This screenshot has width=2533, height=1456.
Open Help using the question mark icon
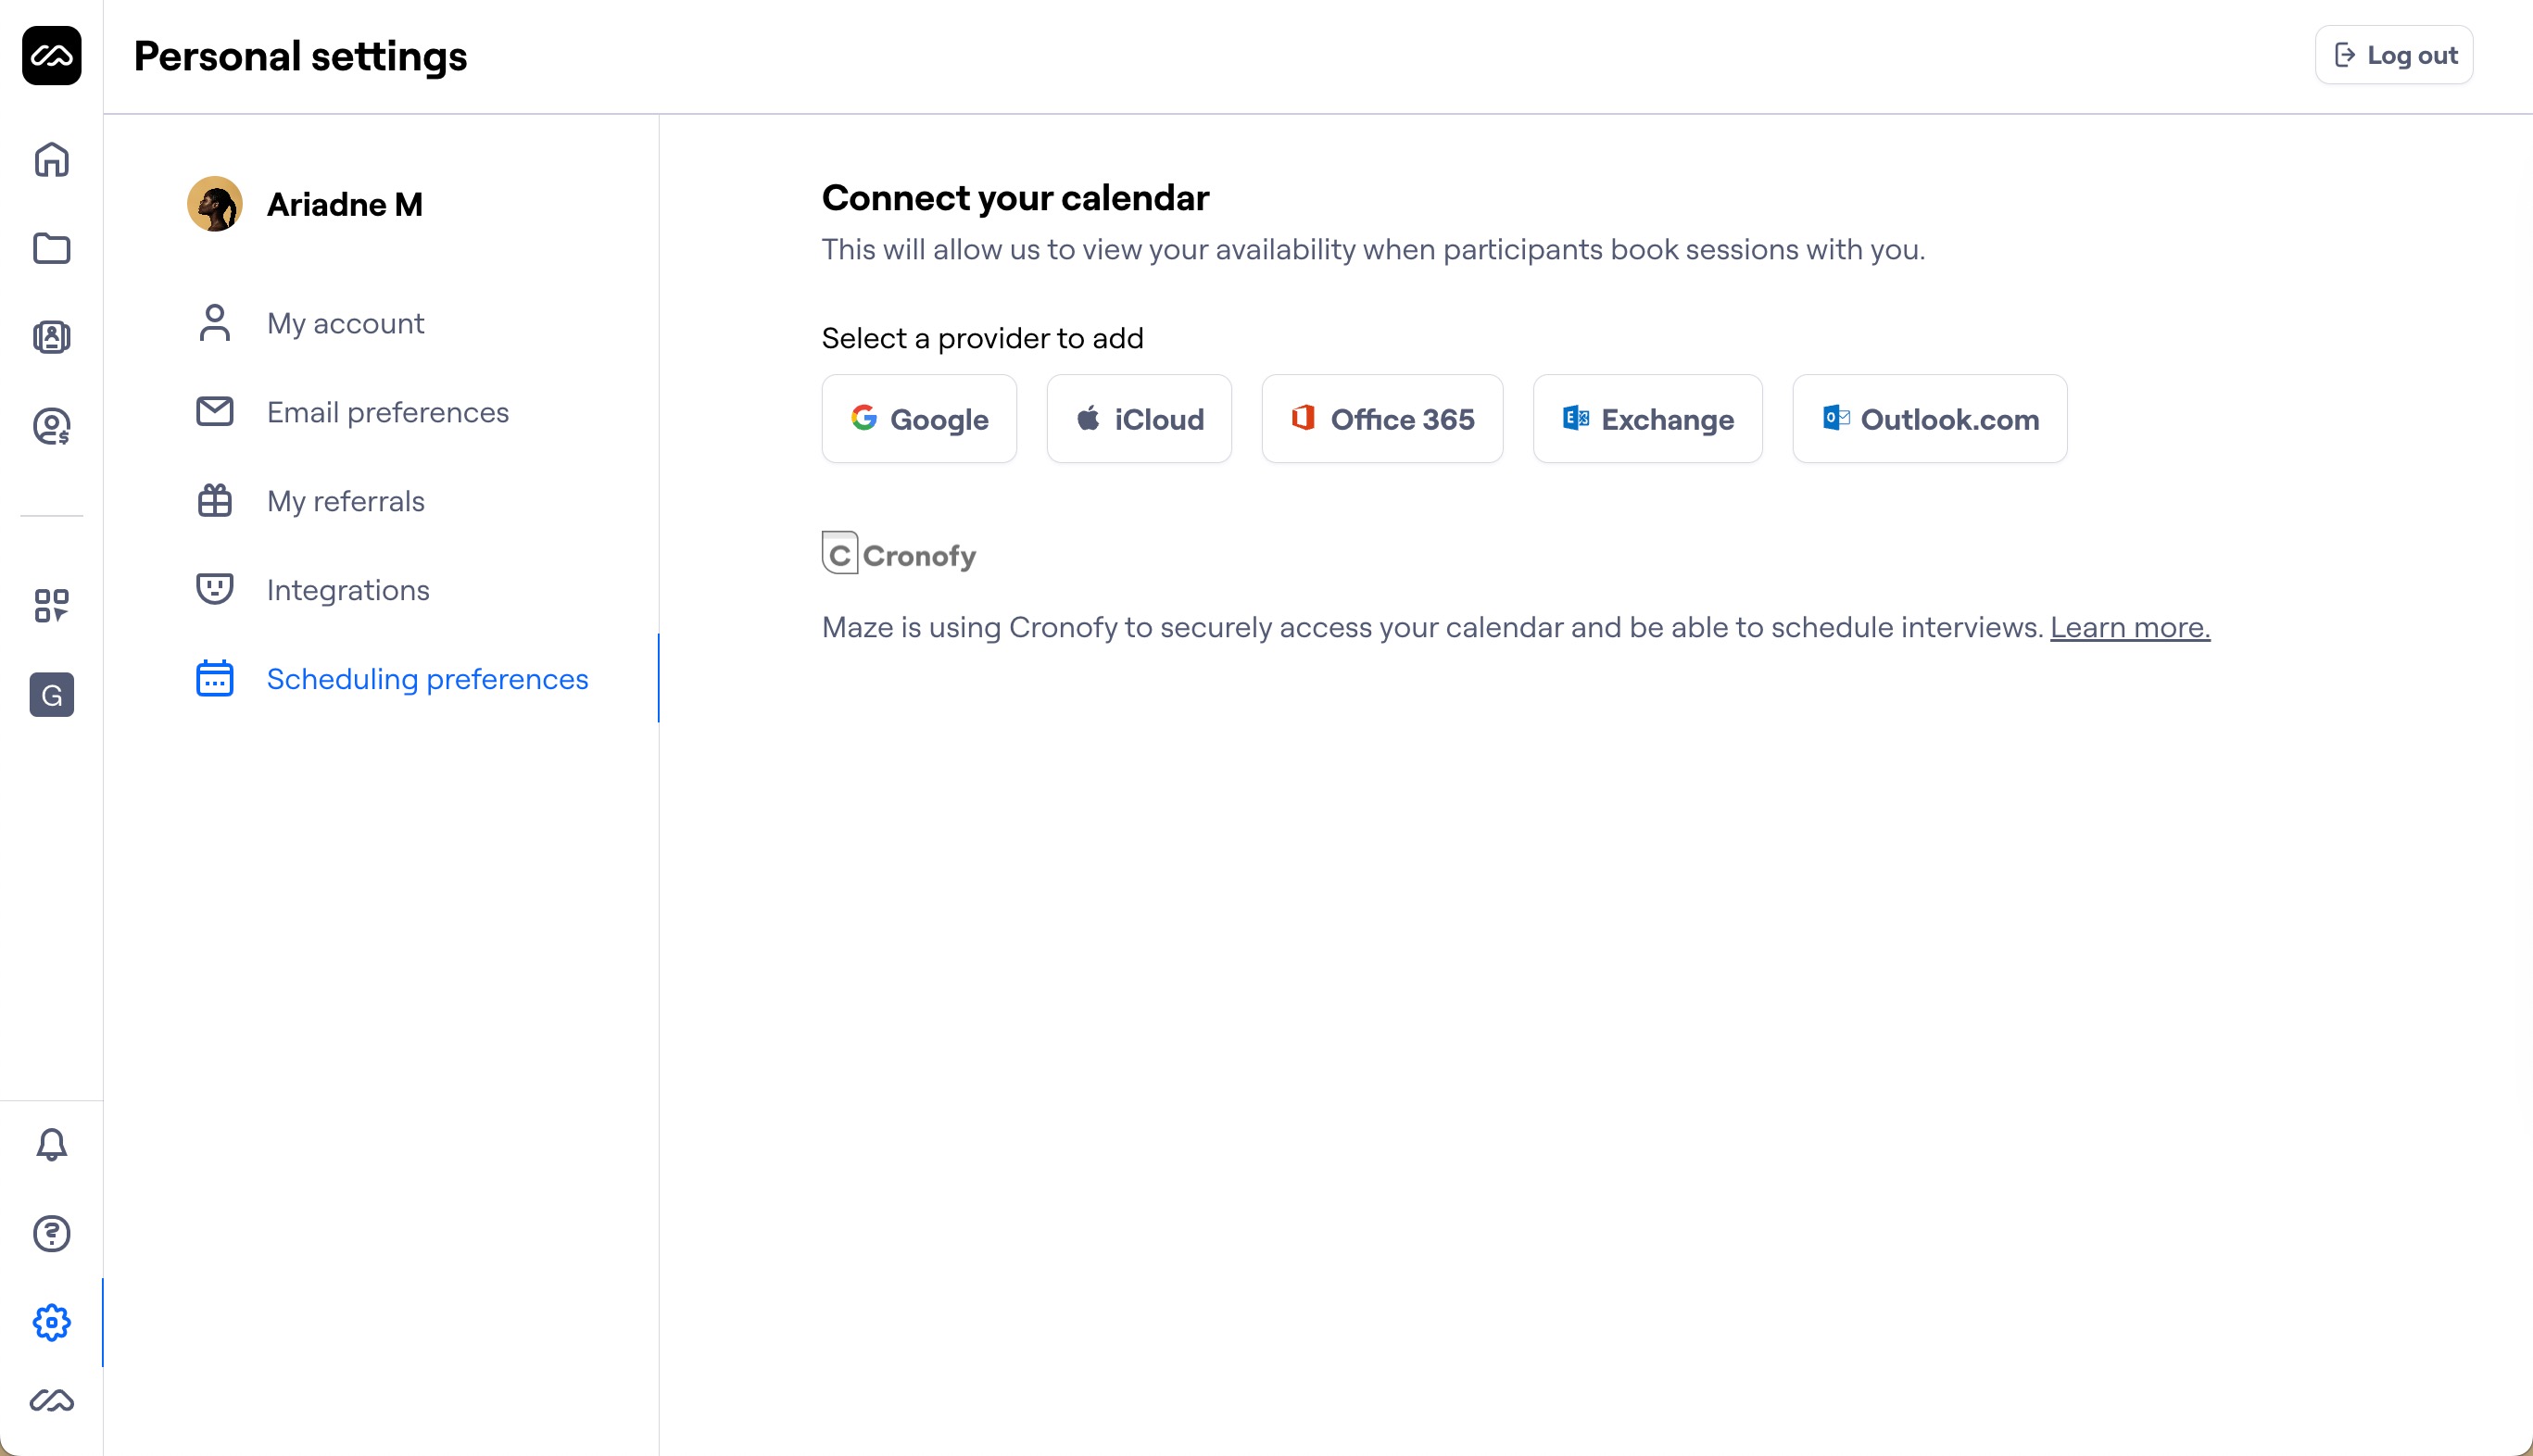tap(51, 1234)
